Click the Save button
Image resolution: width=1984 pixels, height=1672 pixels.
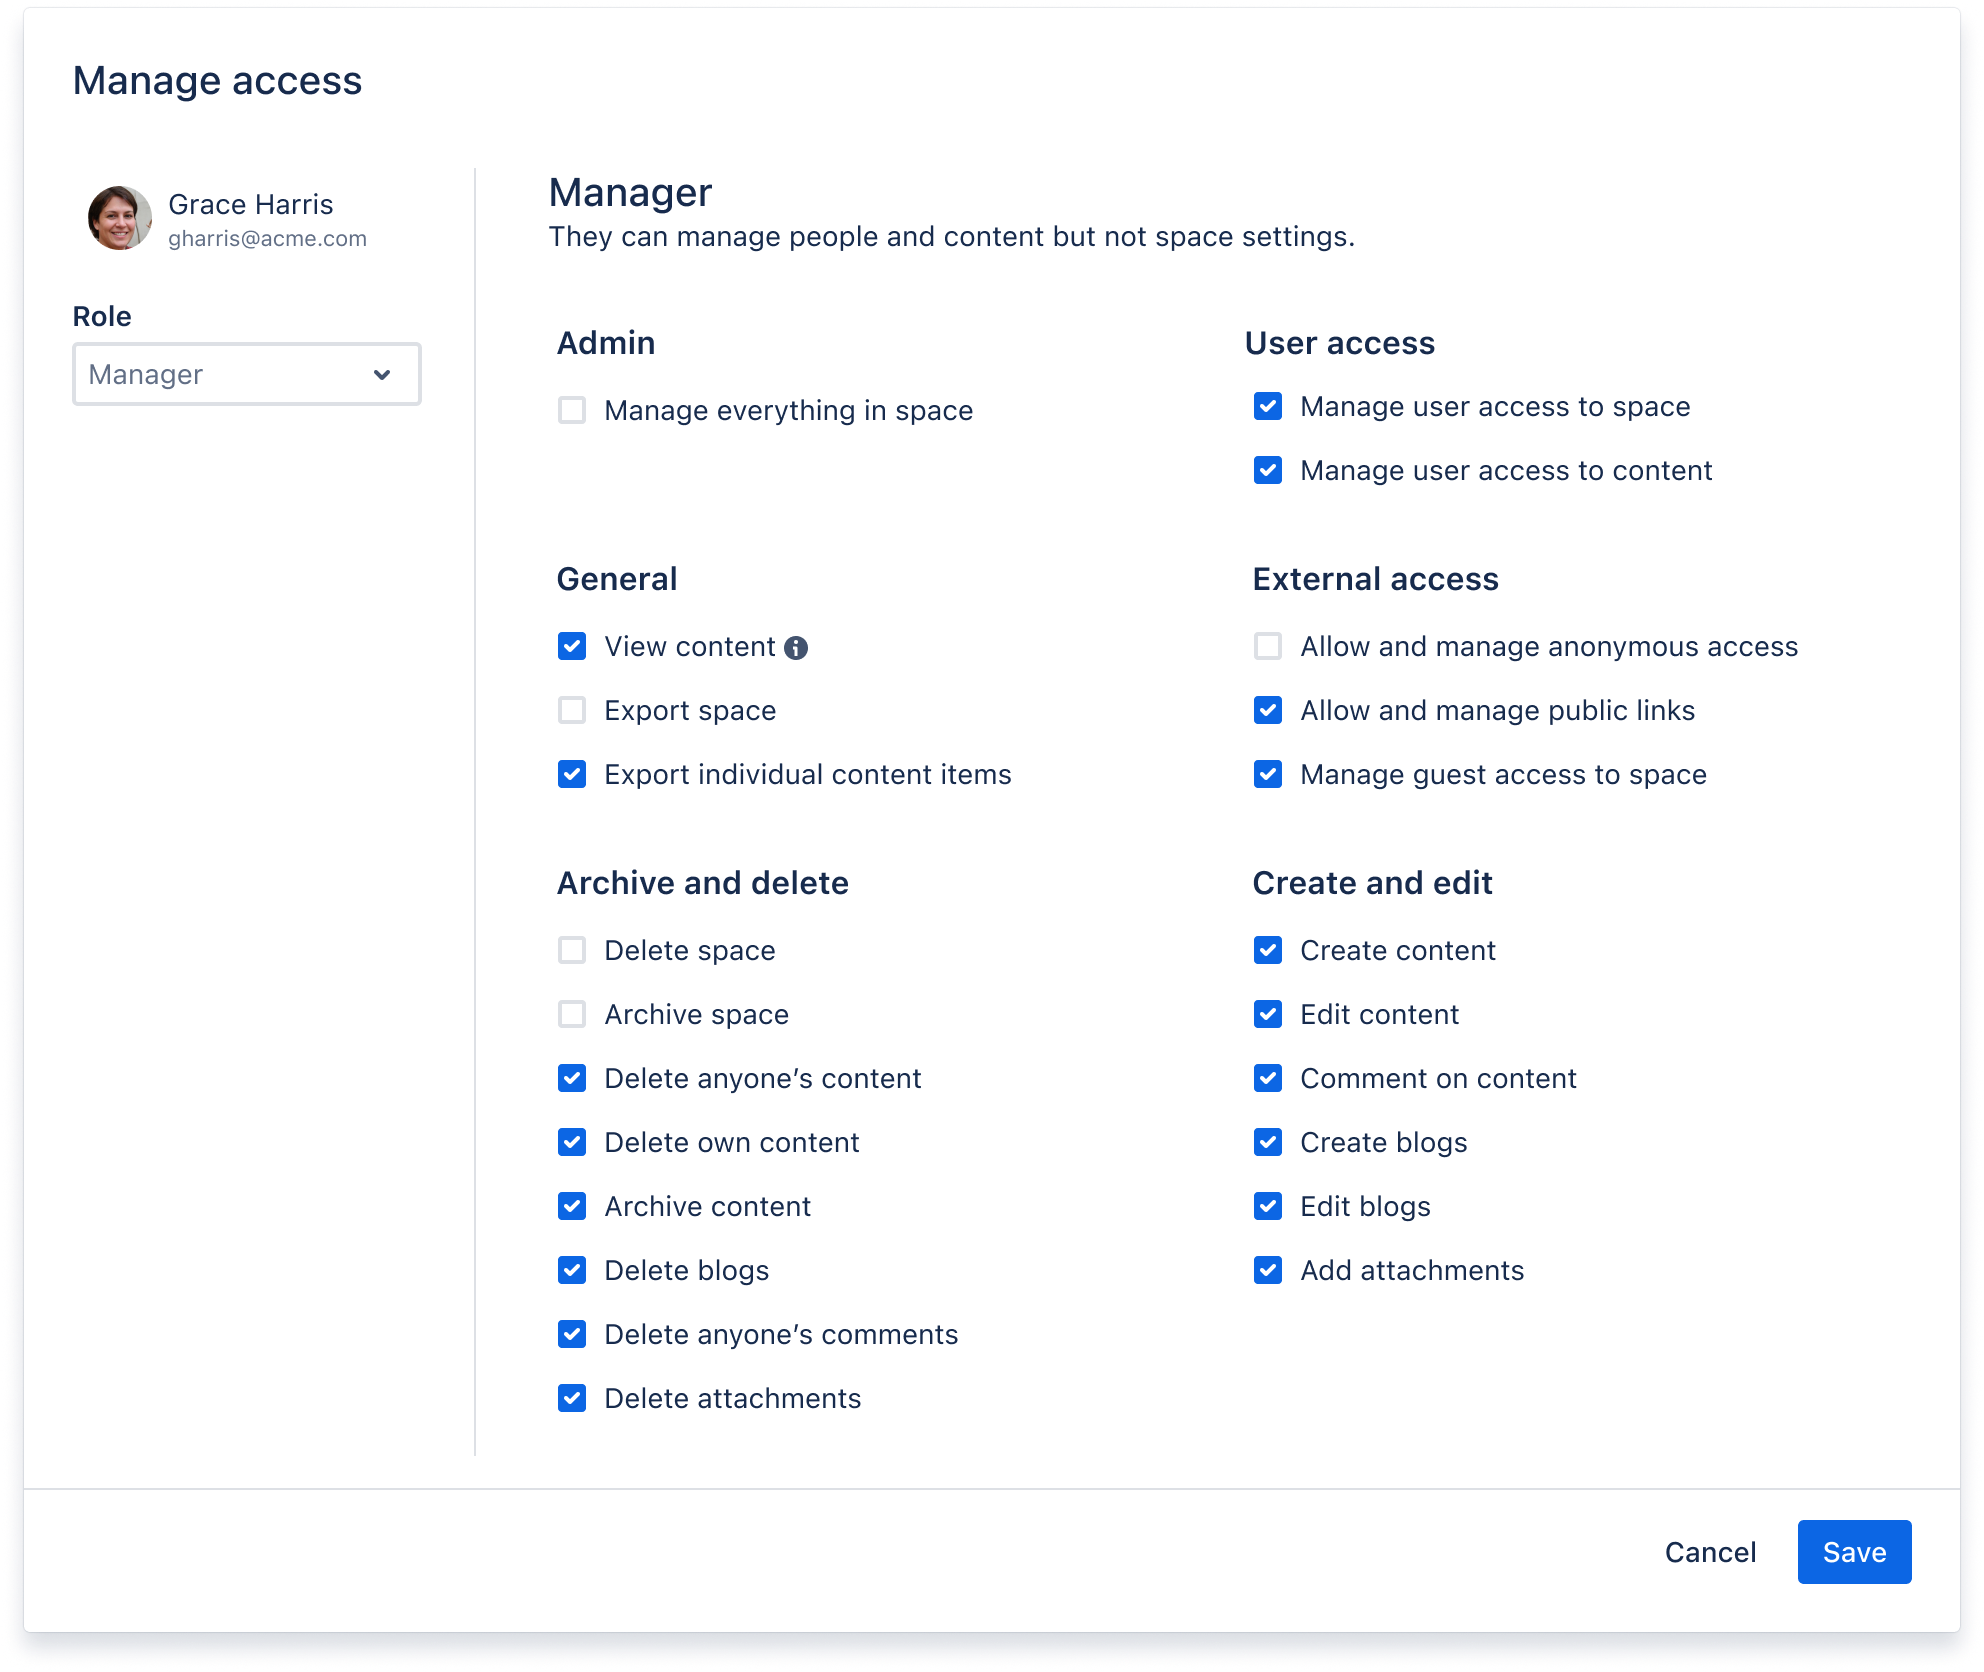point(1854,1552)
